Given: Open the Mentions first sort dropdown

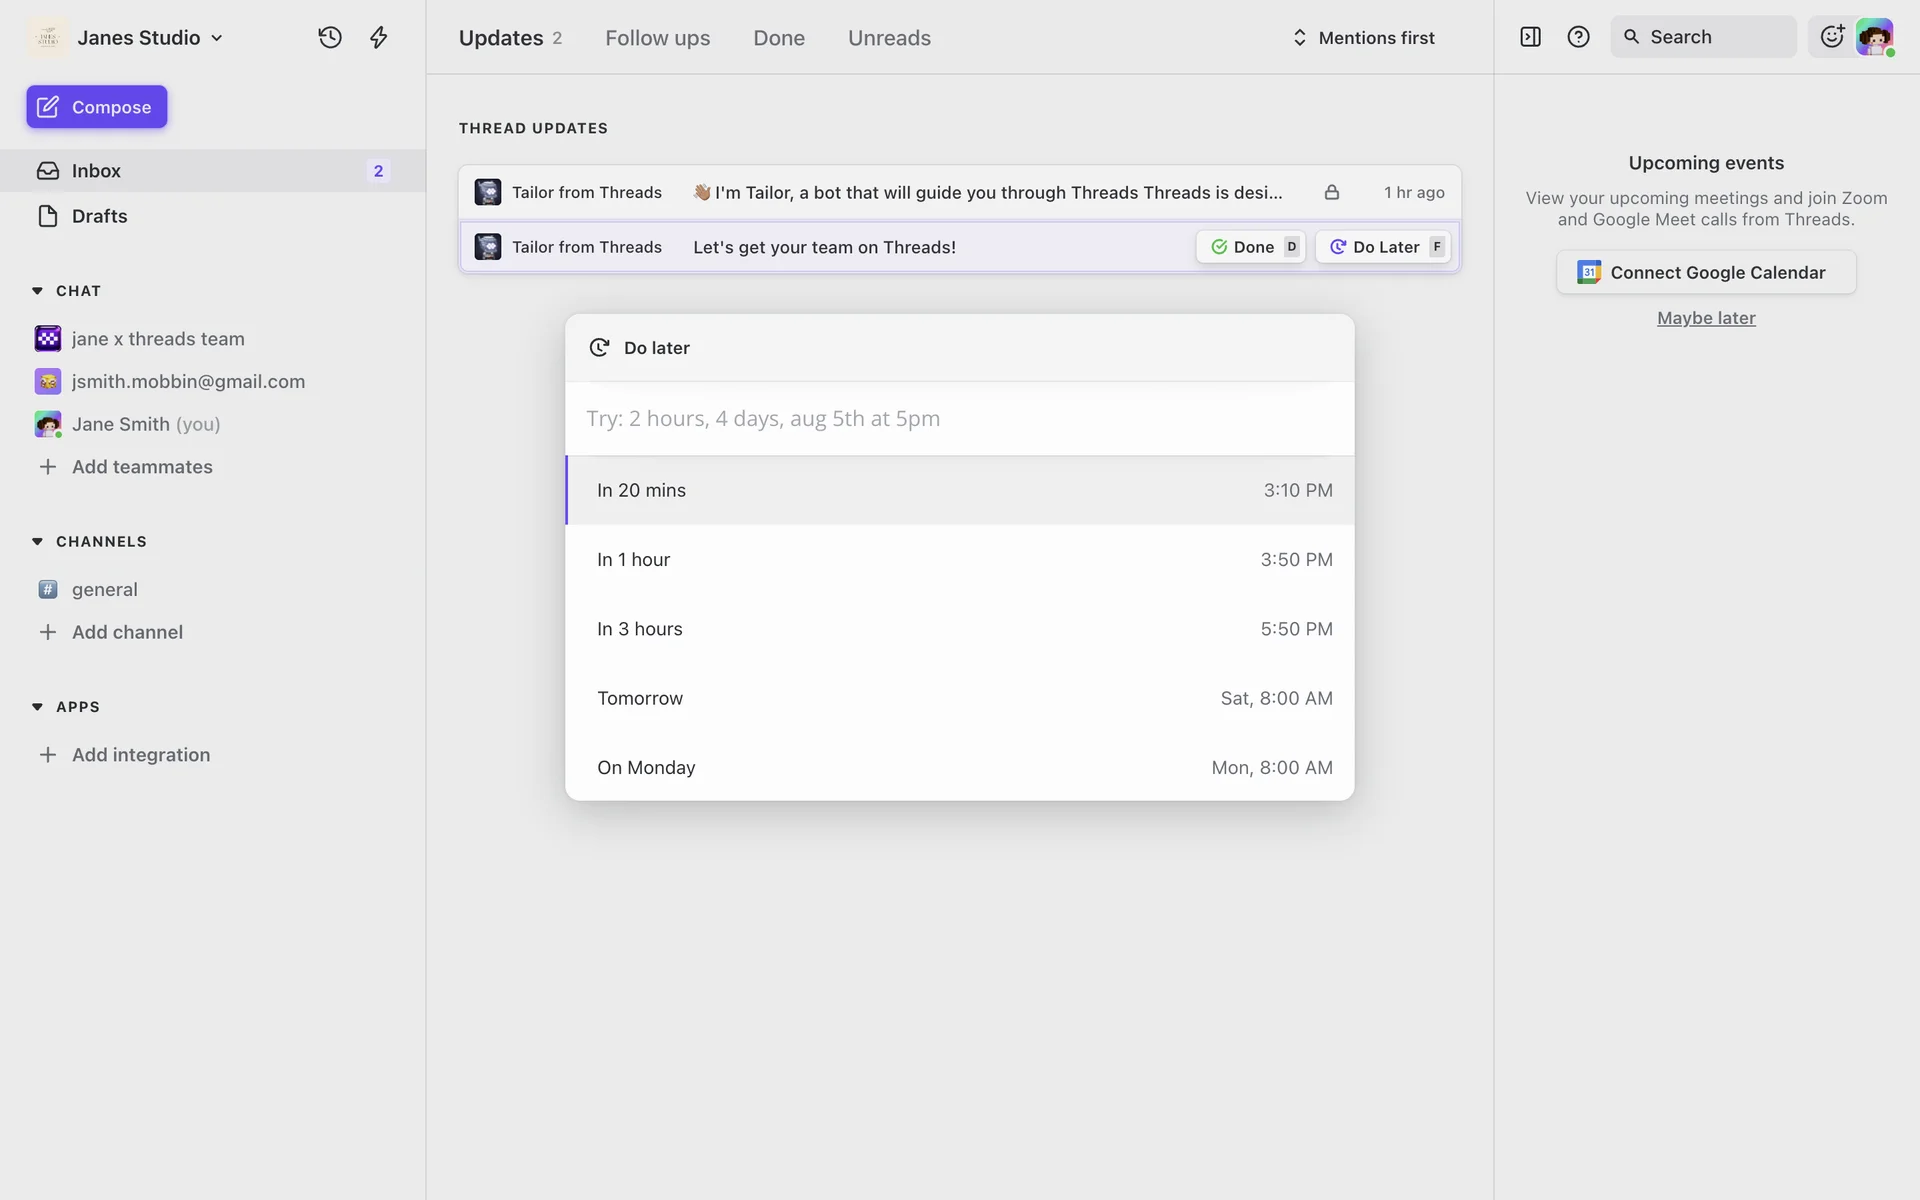Looking at the screenshot, I should [x=1364, y=38].
